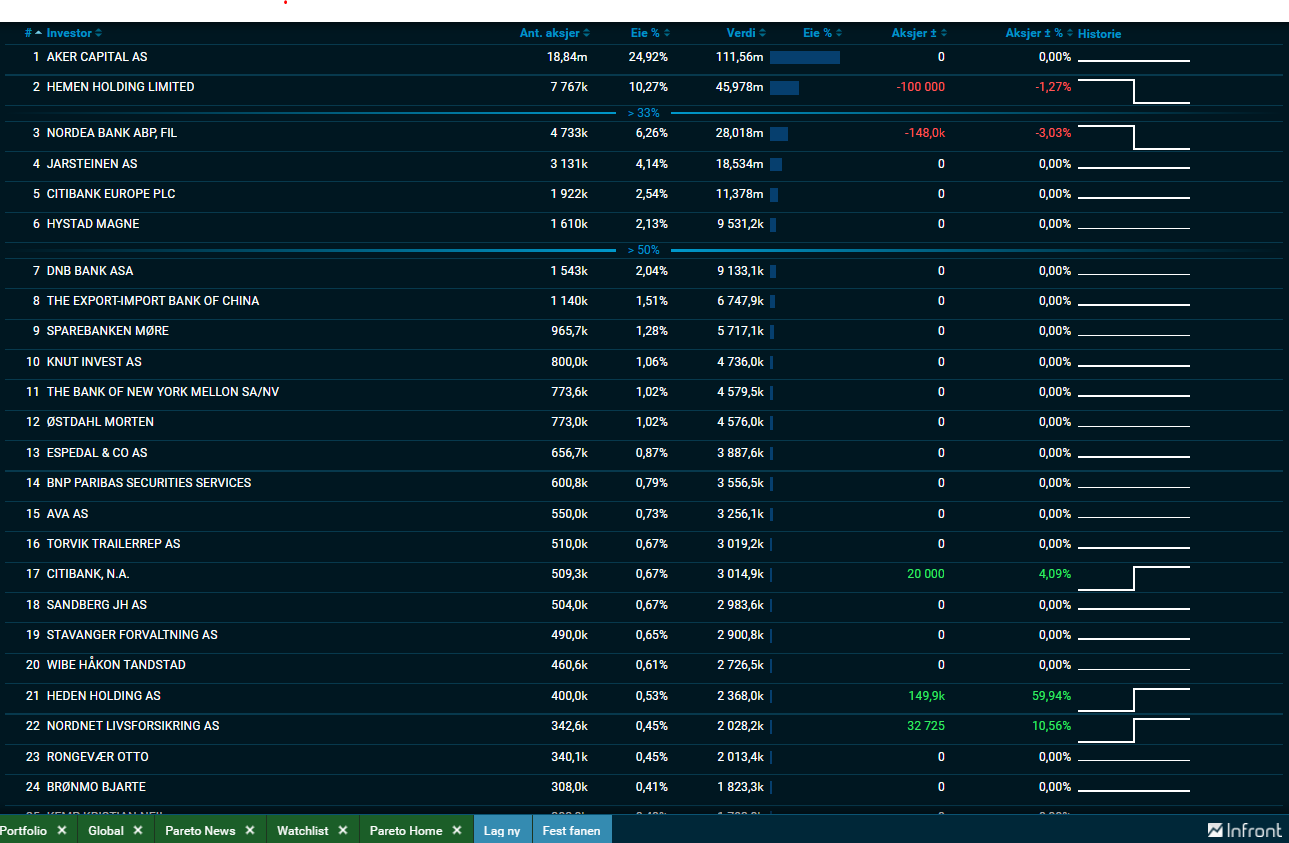
Task: Sort by the Investor column header
Action: click(x=74, y=33)
